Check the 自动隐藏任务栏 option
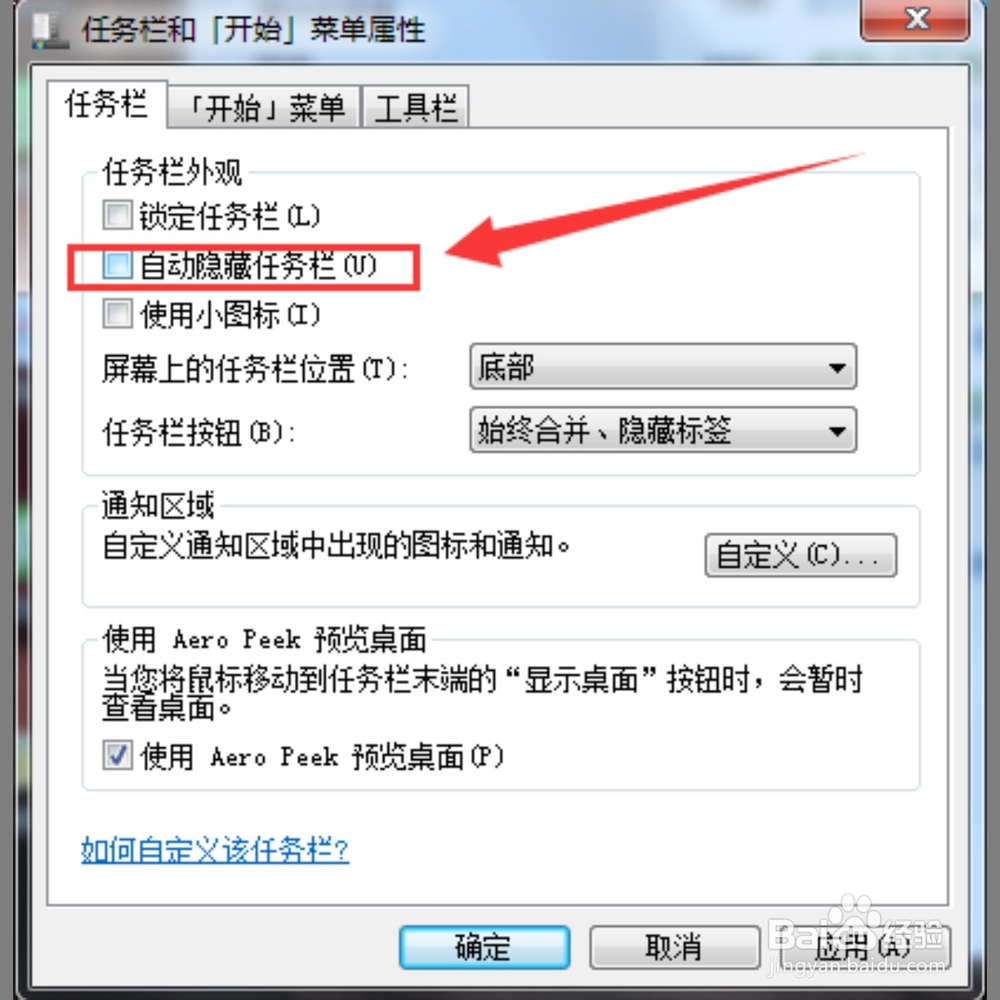The image size is (1000, 1000). click(117, 265)
